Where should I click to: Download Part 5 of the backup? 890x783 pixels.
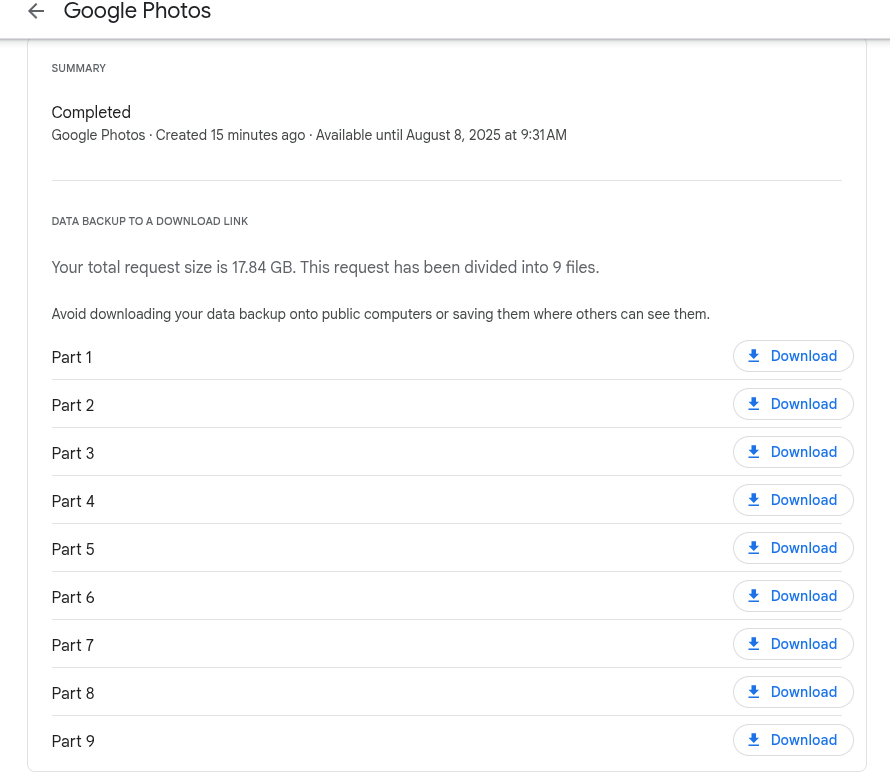tap(793, 548)
